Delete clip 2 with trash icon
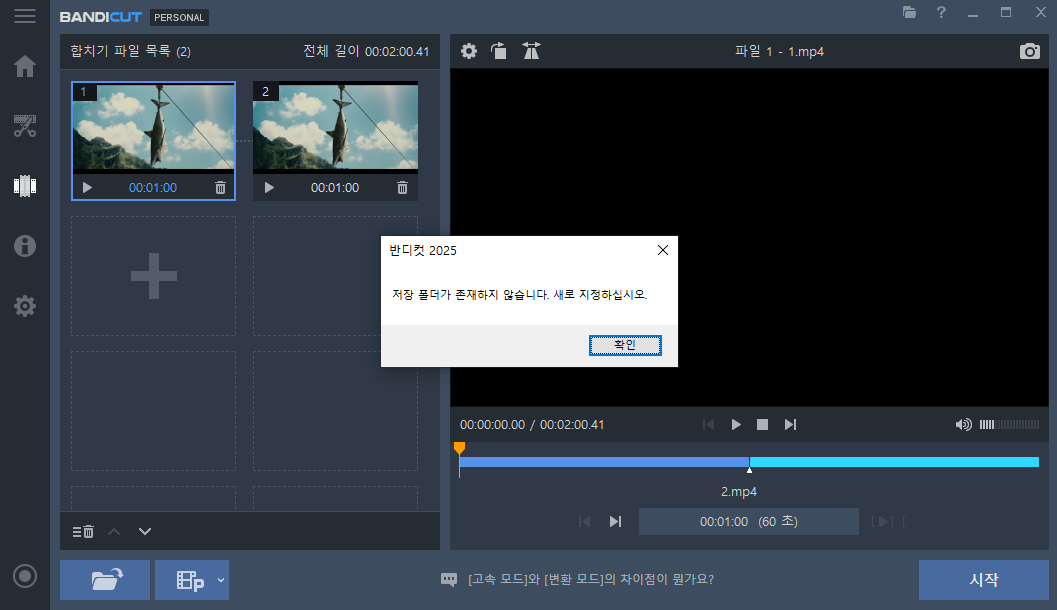Image resolution: width=1057 pixels, height=610 pixels. (x=402, y=187)
